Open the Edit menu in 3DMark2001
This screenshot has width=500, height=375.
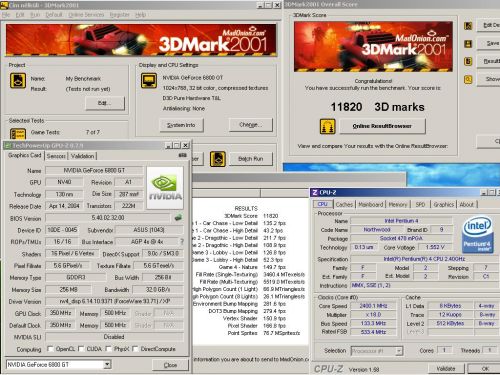pos(20,15)
